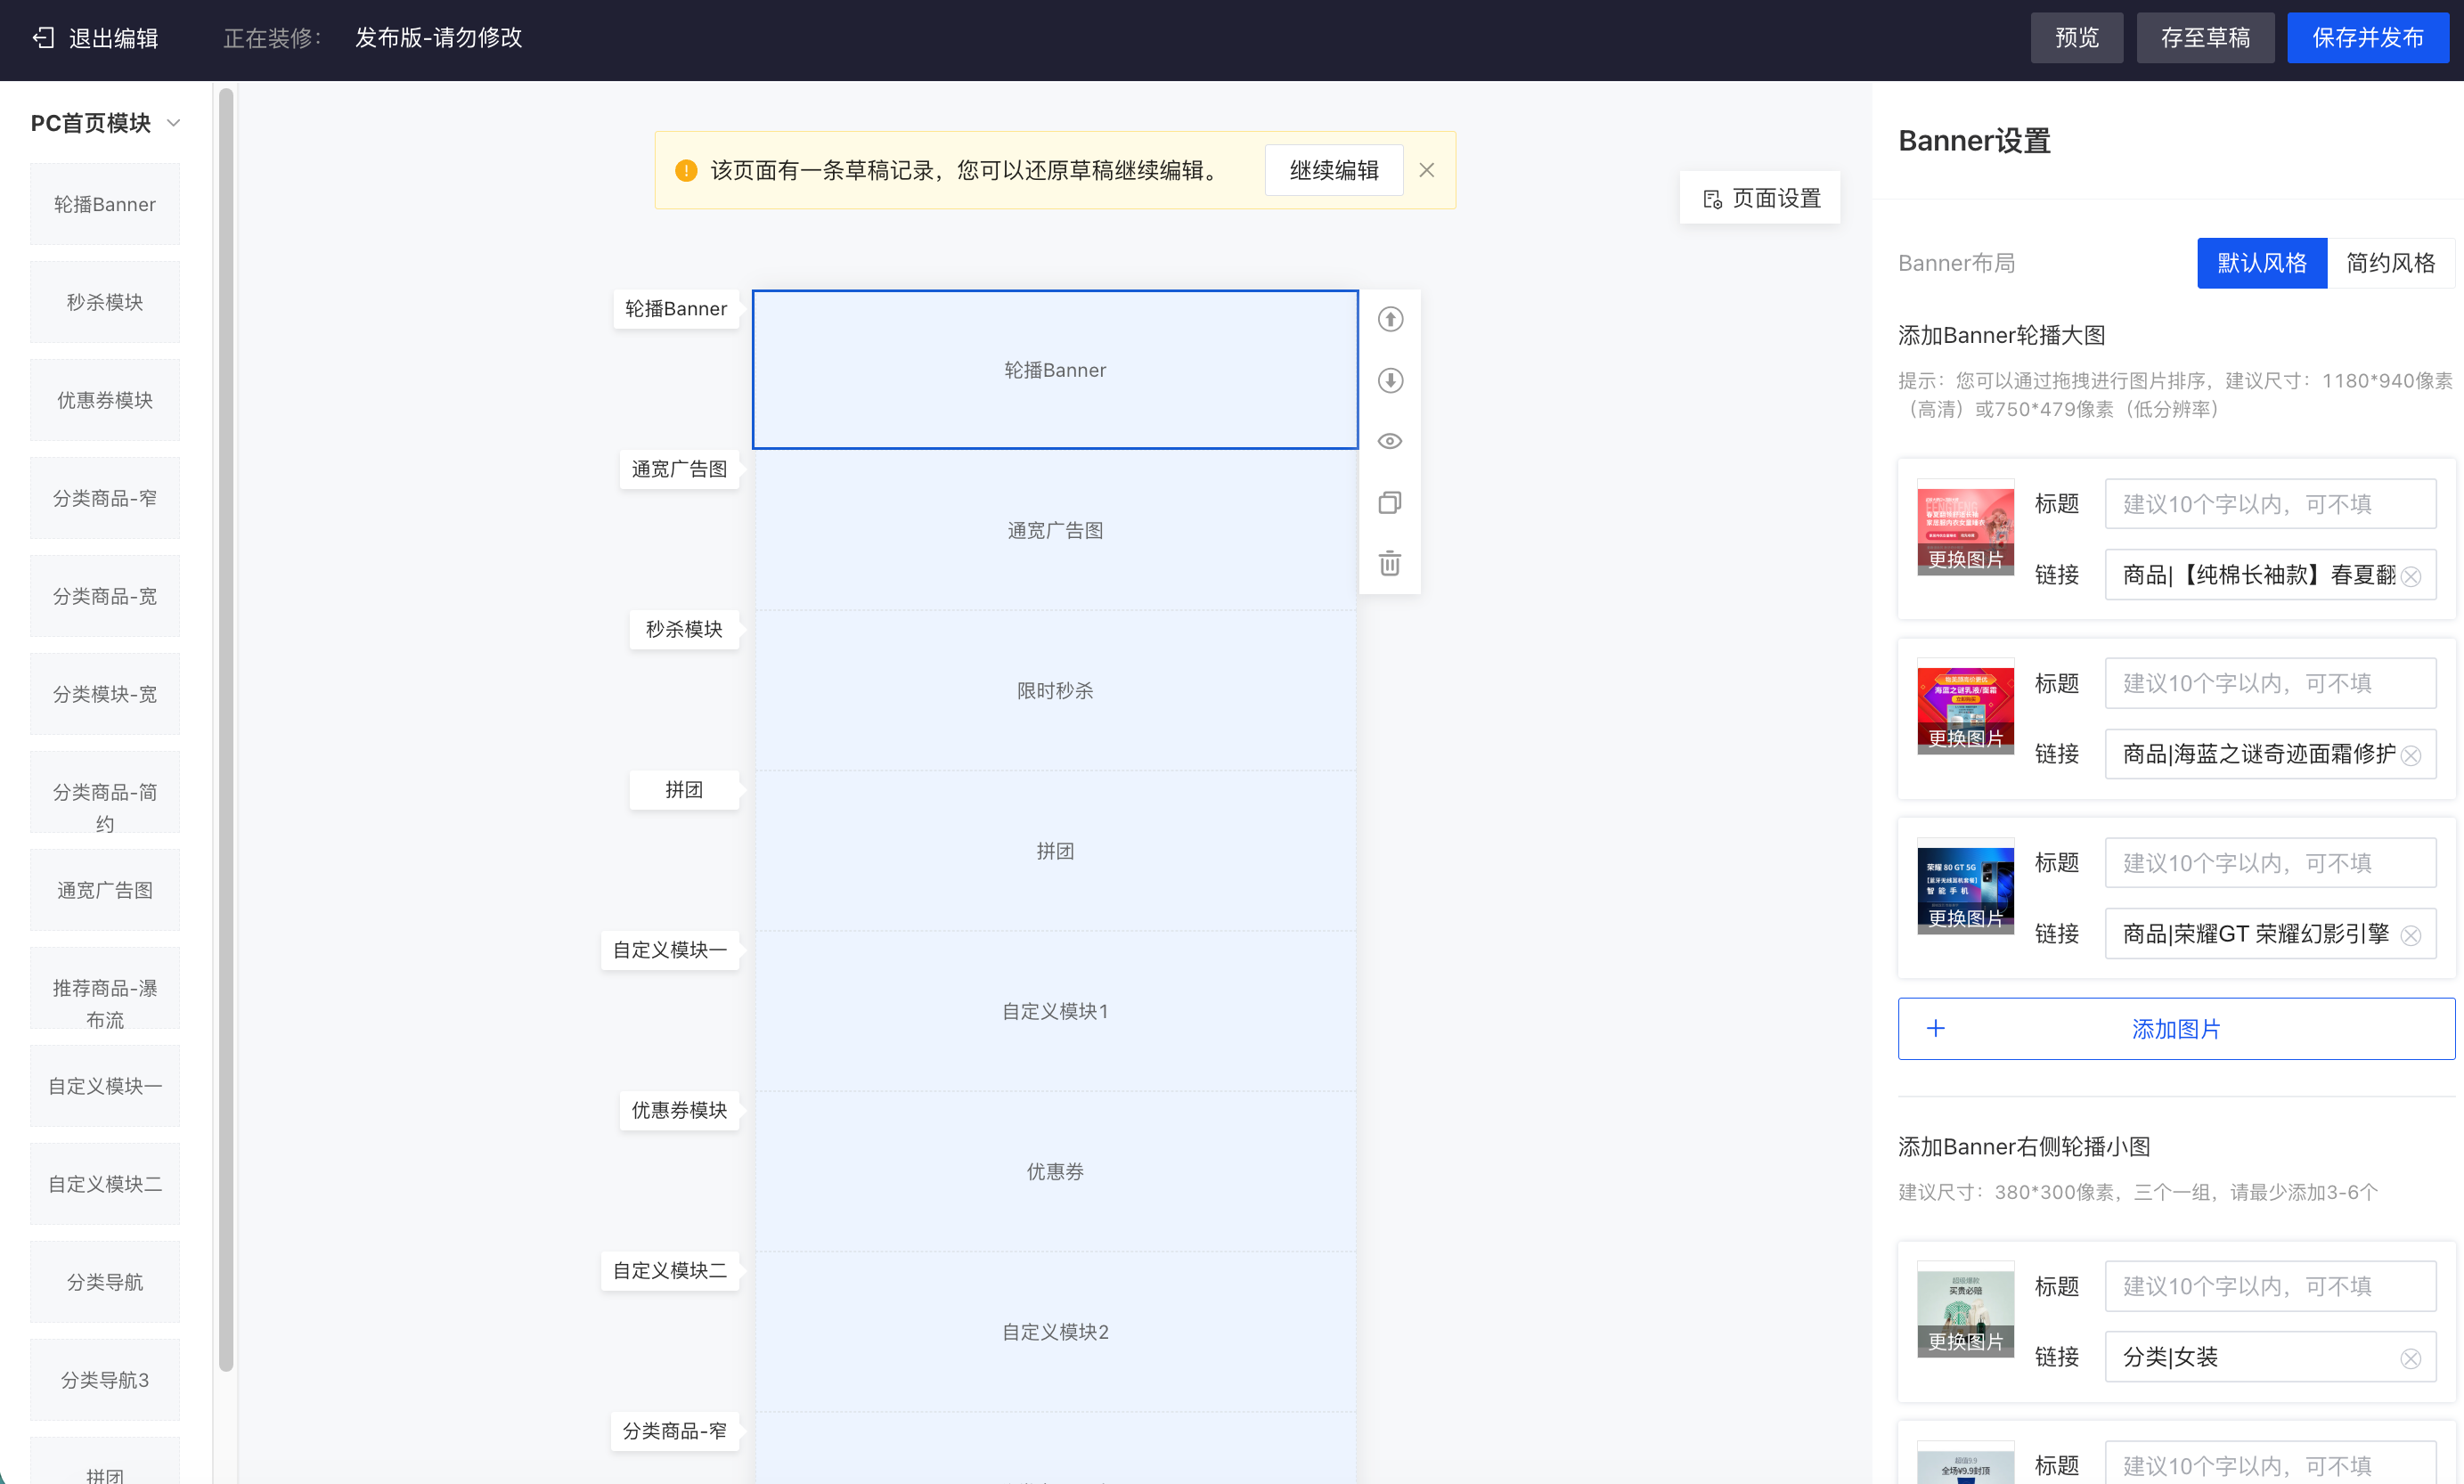Click the 秒杀模块 canvas label tag
The width and height of the screenshot is (2464, 1484).
684,629
